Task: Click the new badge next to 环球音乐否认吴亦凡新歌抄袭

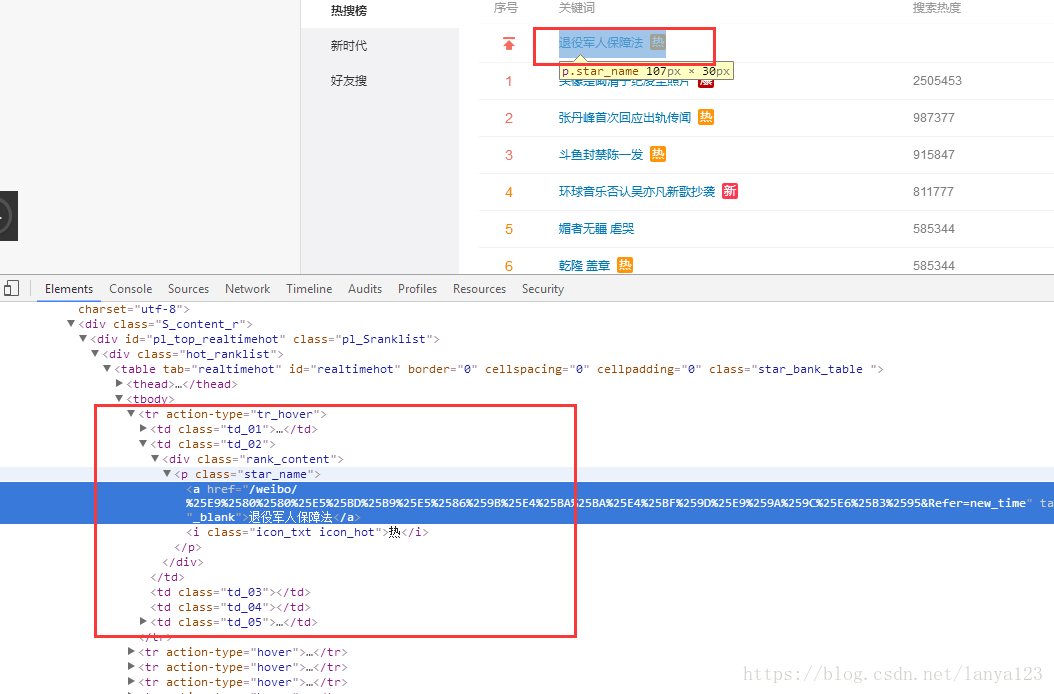Action: tap(730, 191)
